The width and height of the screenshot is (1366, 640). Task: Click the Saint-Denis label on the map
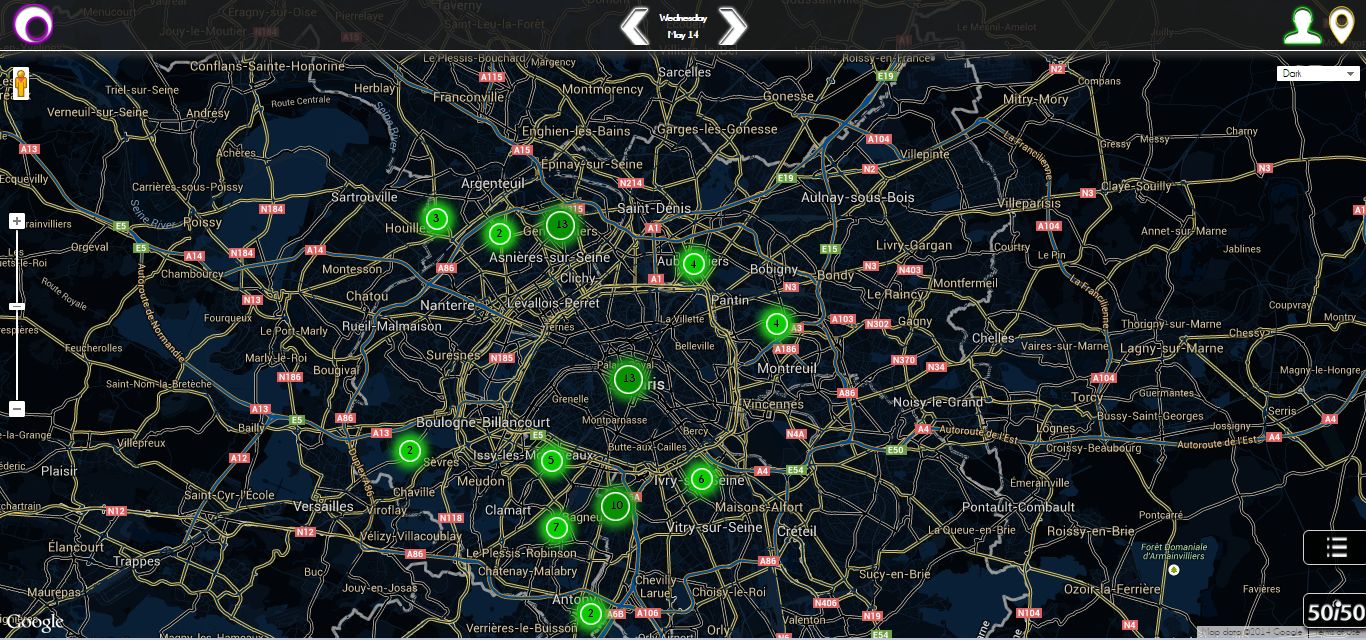pos(654,208)
